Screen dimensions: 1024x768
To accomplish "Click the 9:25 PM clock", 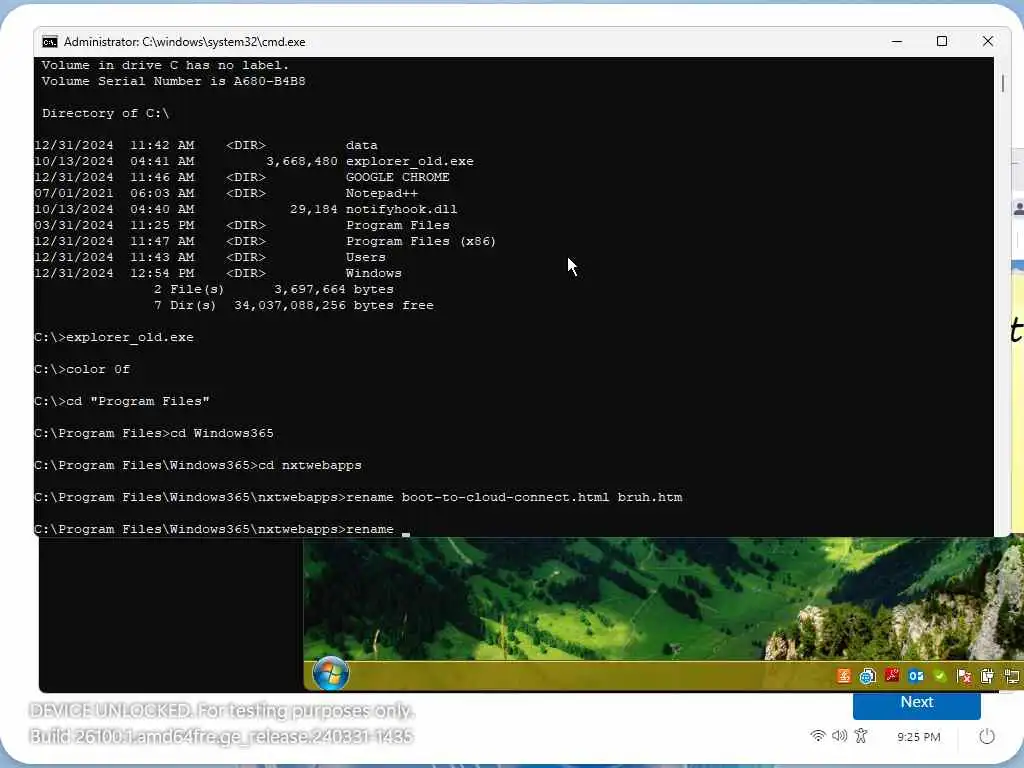I will click(x=918, y=737).
